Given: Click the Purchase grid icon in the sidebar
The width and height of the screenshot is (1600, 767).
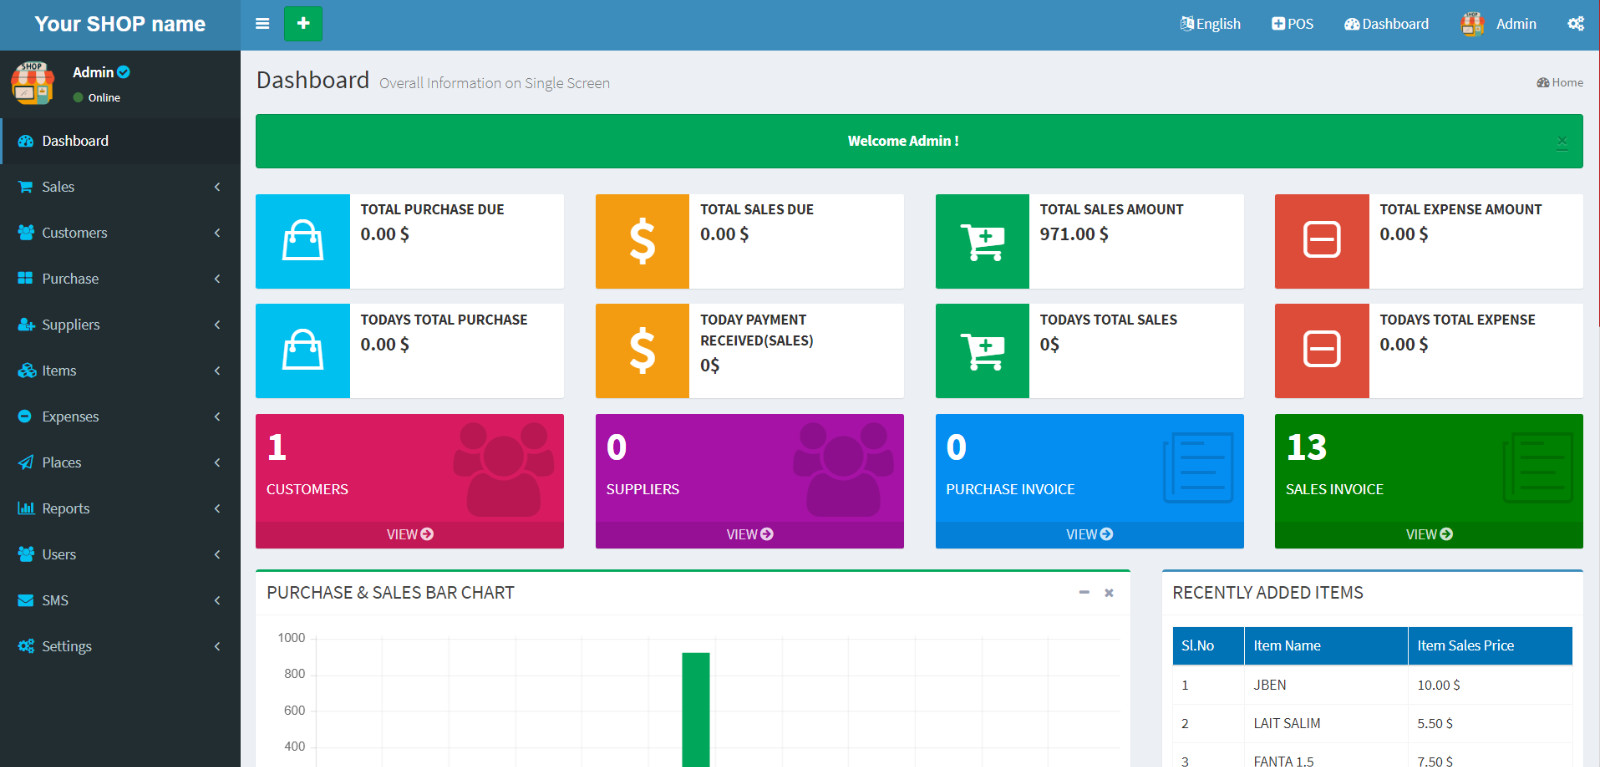Looking at the screenshot, I should point(26,279).
